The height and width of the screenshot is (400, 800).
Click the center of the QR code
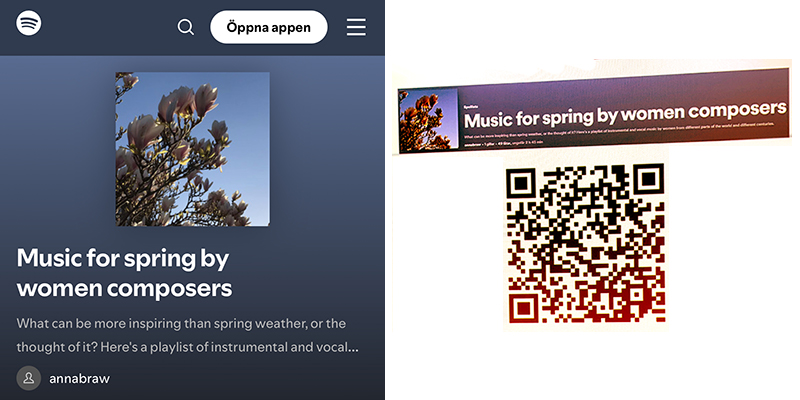tap(585, 244)
